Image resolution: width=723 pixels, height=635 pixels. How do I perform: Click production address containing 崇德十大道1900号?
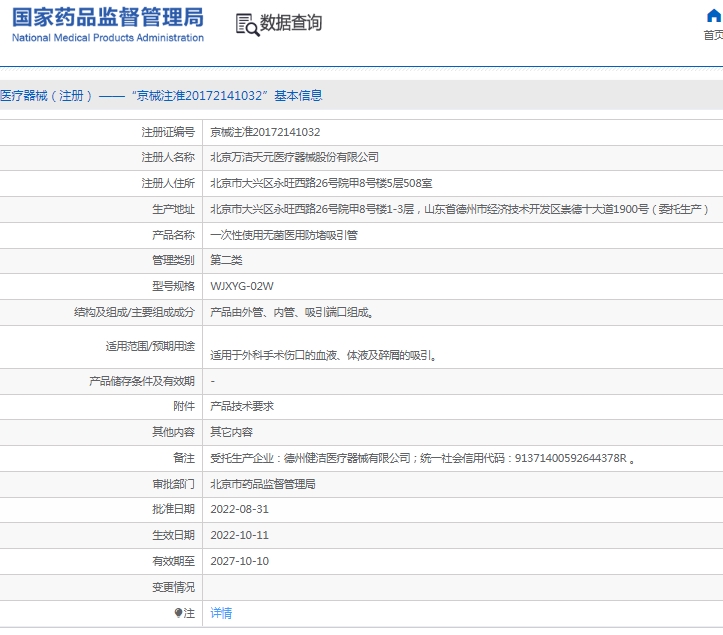point(459,209)
